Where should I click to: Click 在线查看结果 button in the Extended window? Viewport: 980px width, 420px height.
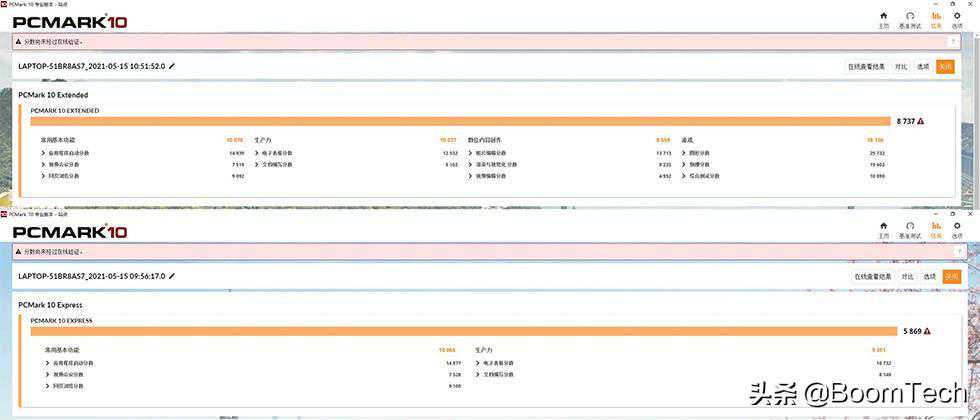coord(867,66)
